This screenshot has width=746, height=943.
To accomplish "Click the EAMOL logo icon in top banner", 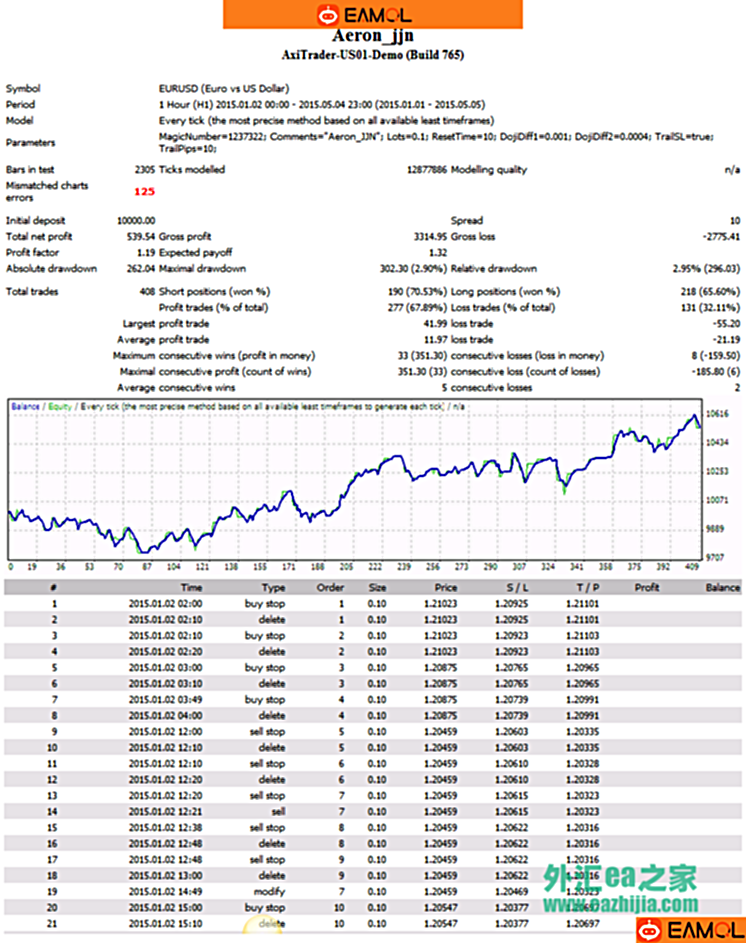I will point(327,14).
